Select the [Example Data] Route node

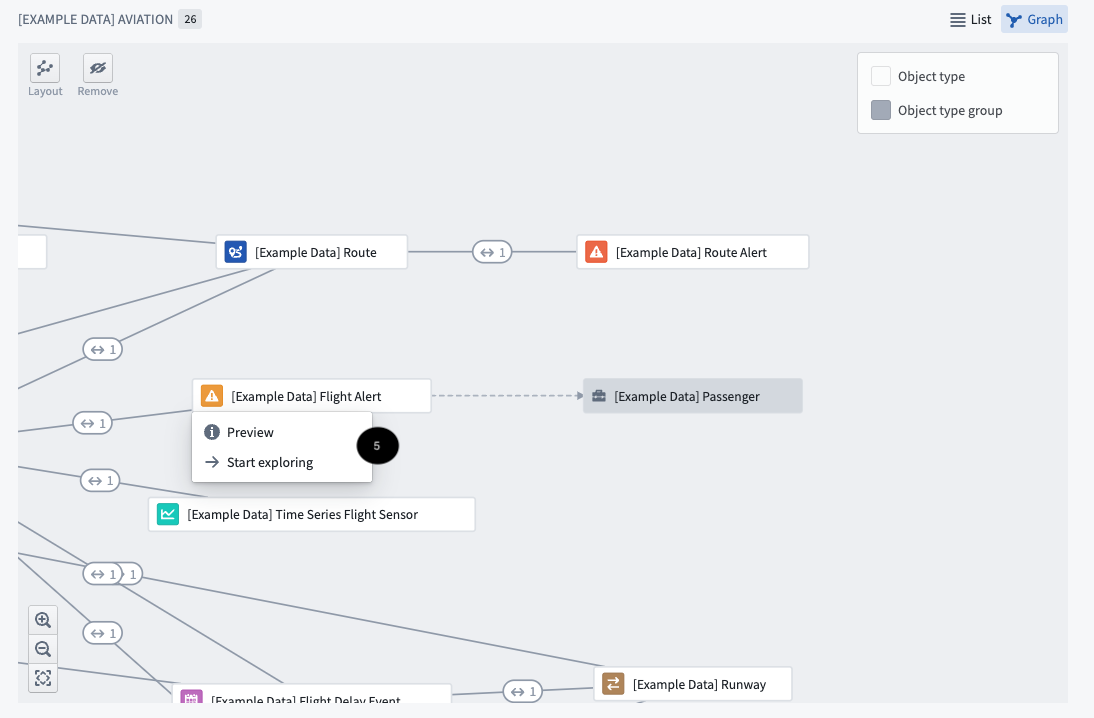(312, 252)
